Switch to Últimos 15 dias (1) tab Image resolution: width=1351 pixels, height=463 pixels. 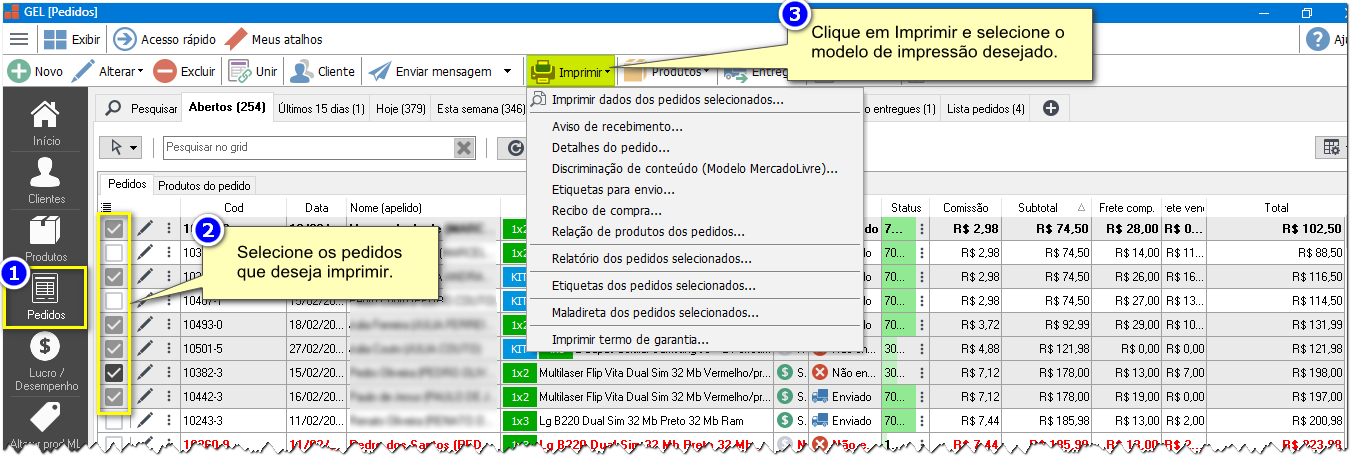click(x=321, y=108)
